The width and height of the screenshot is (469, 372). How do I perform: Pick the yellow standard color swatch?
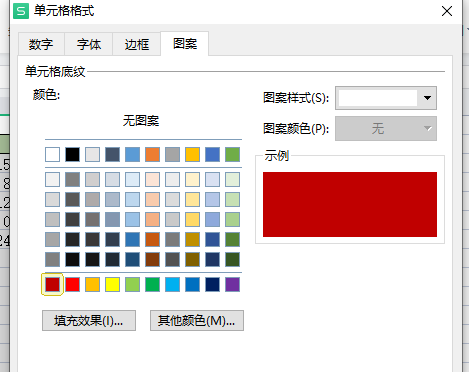pos(112,285)
